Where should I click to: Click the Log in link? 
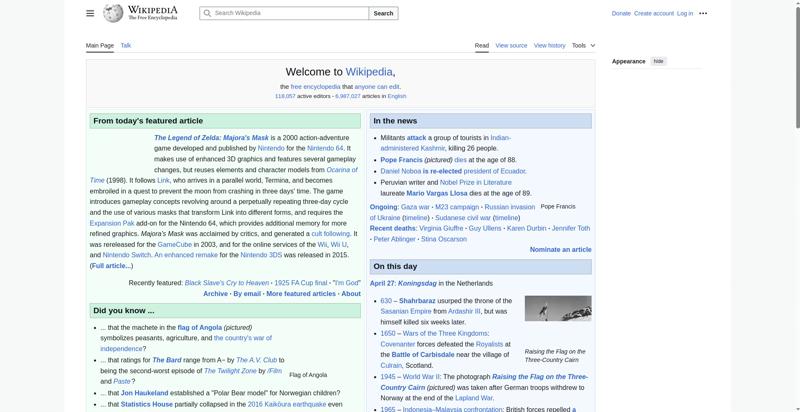[x=685, y=14]
